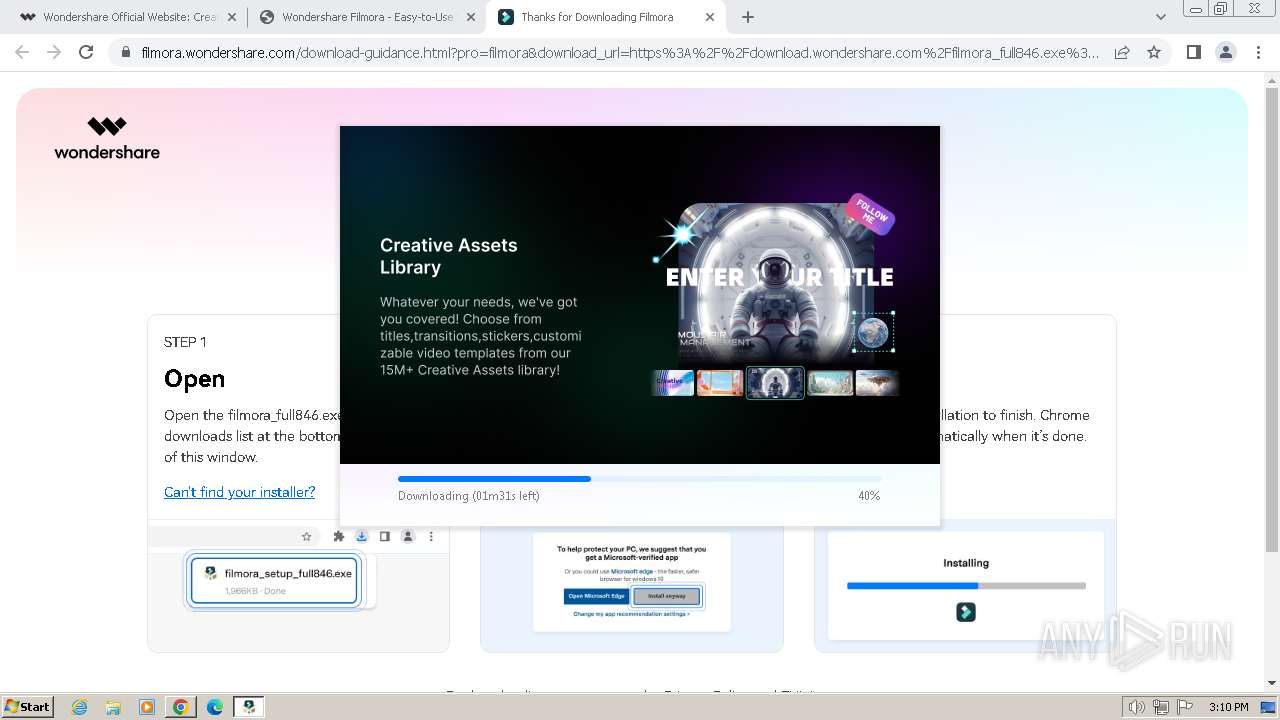The width and height of the screenshot is (1280, 720).
Task: Open File Explorer from taskbar
Action: [x=113, y=707]
